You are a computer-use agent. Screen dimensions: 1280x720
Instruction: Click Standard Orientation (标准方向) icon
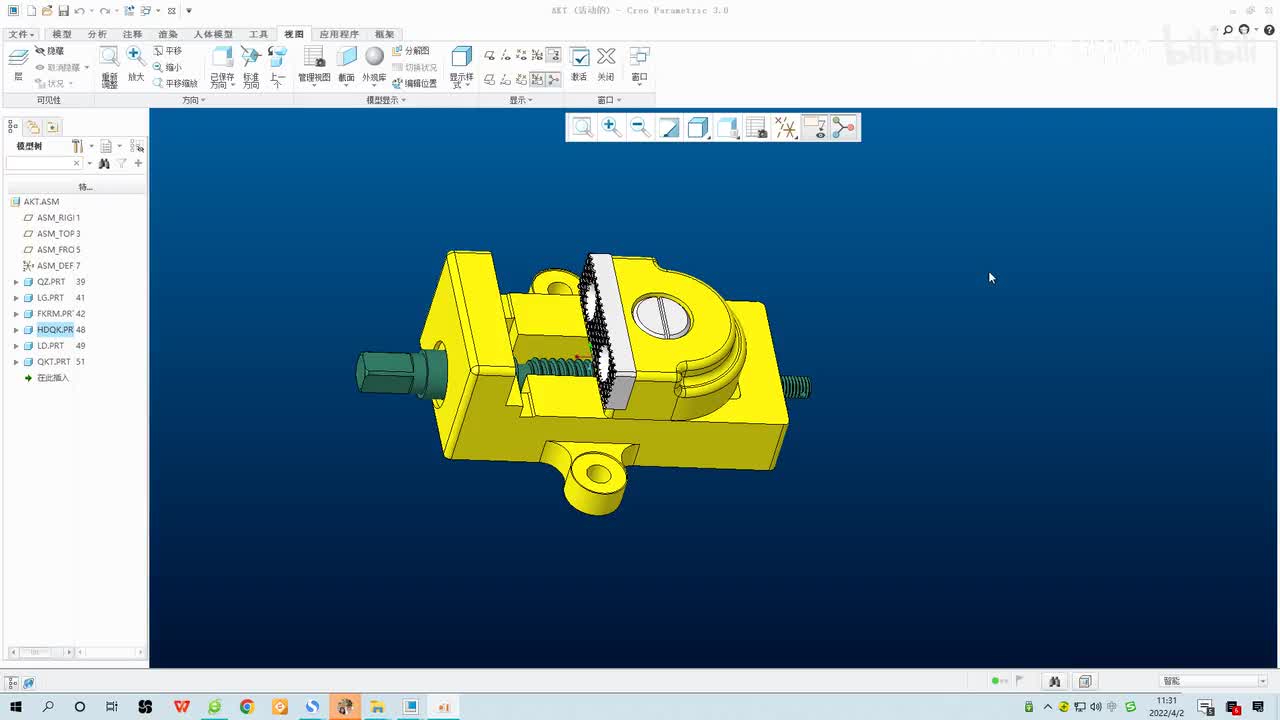click(x=251, y=66)
